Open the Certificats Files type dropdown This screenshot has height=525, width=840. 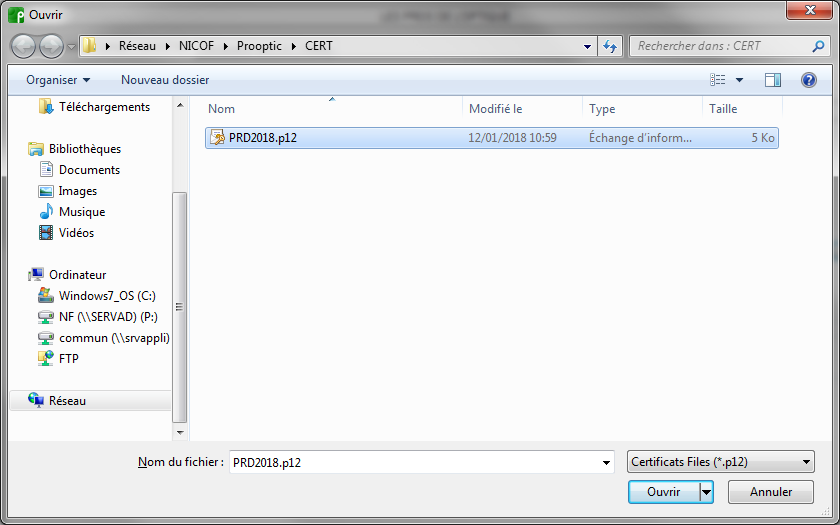(721, 462)
